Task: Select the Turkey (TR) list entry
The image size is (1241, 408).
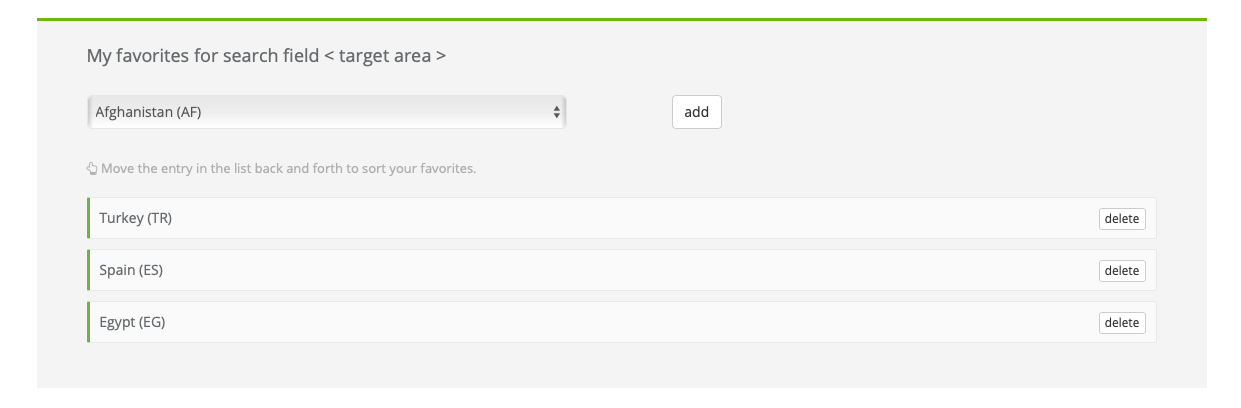Action: click(x=600, y=218)
